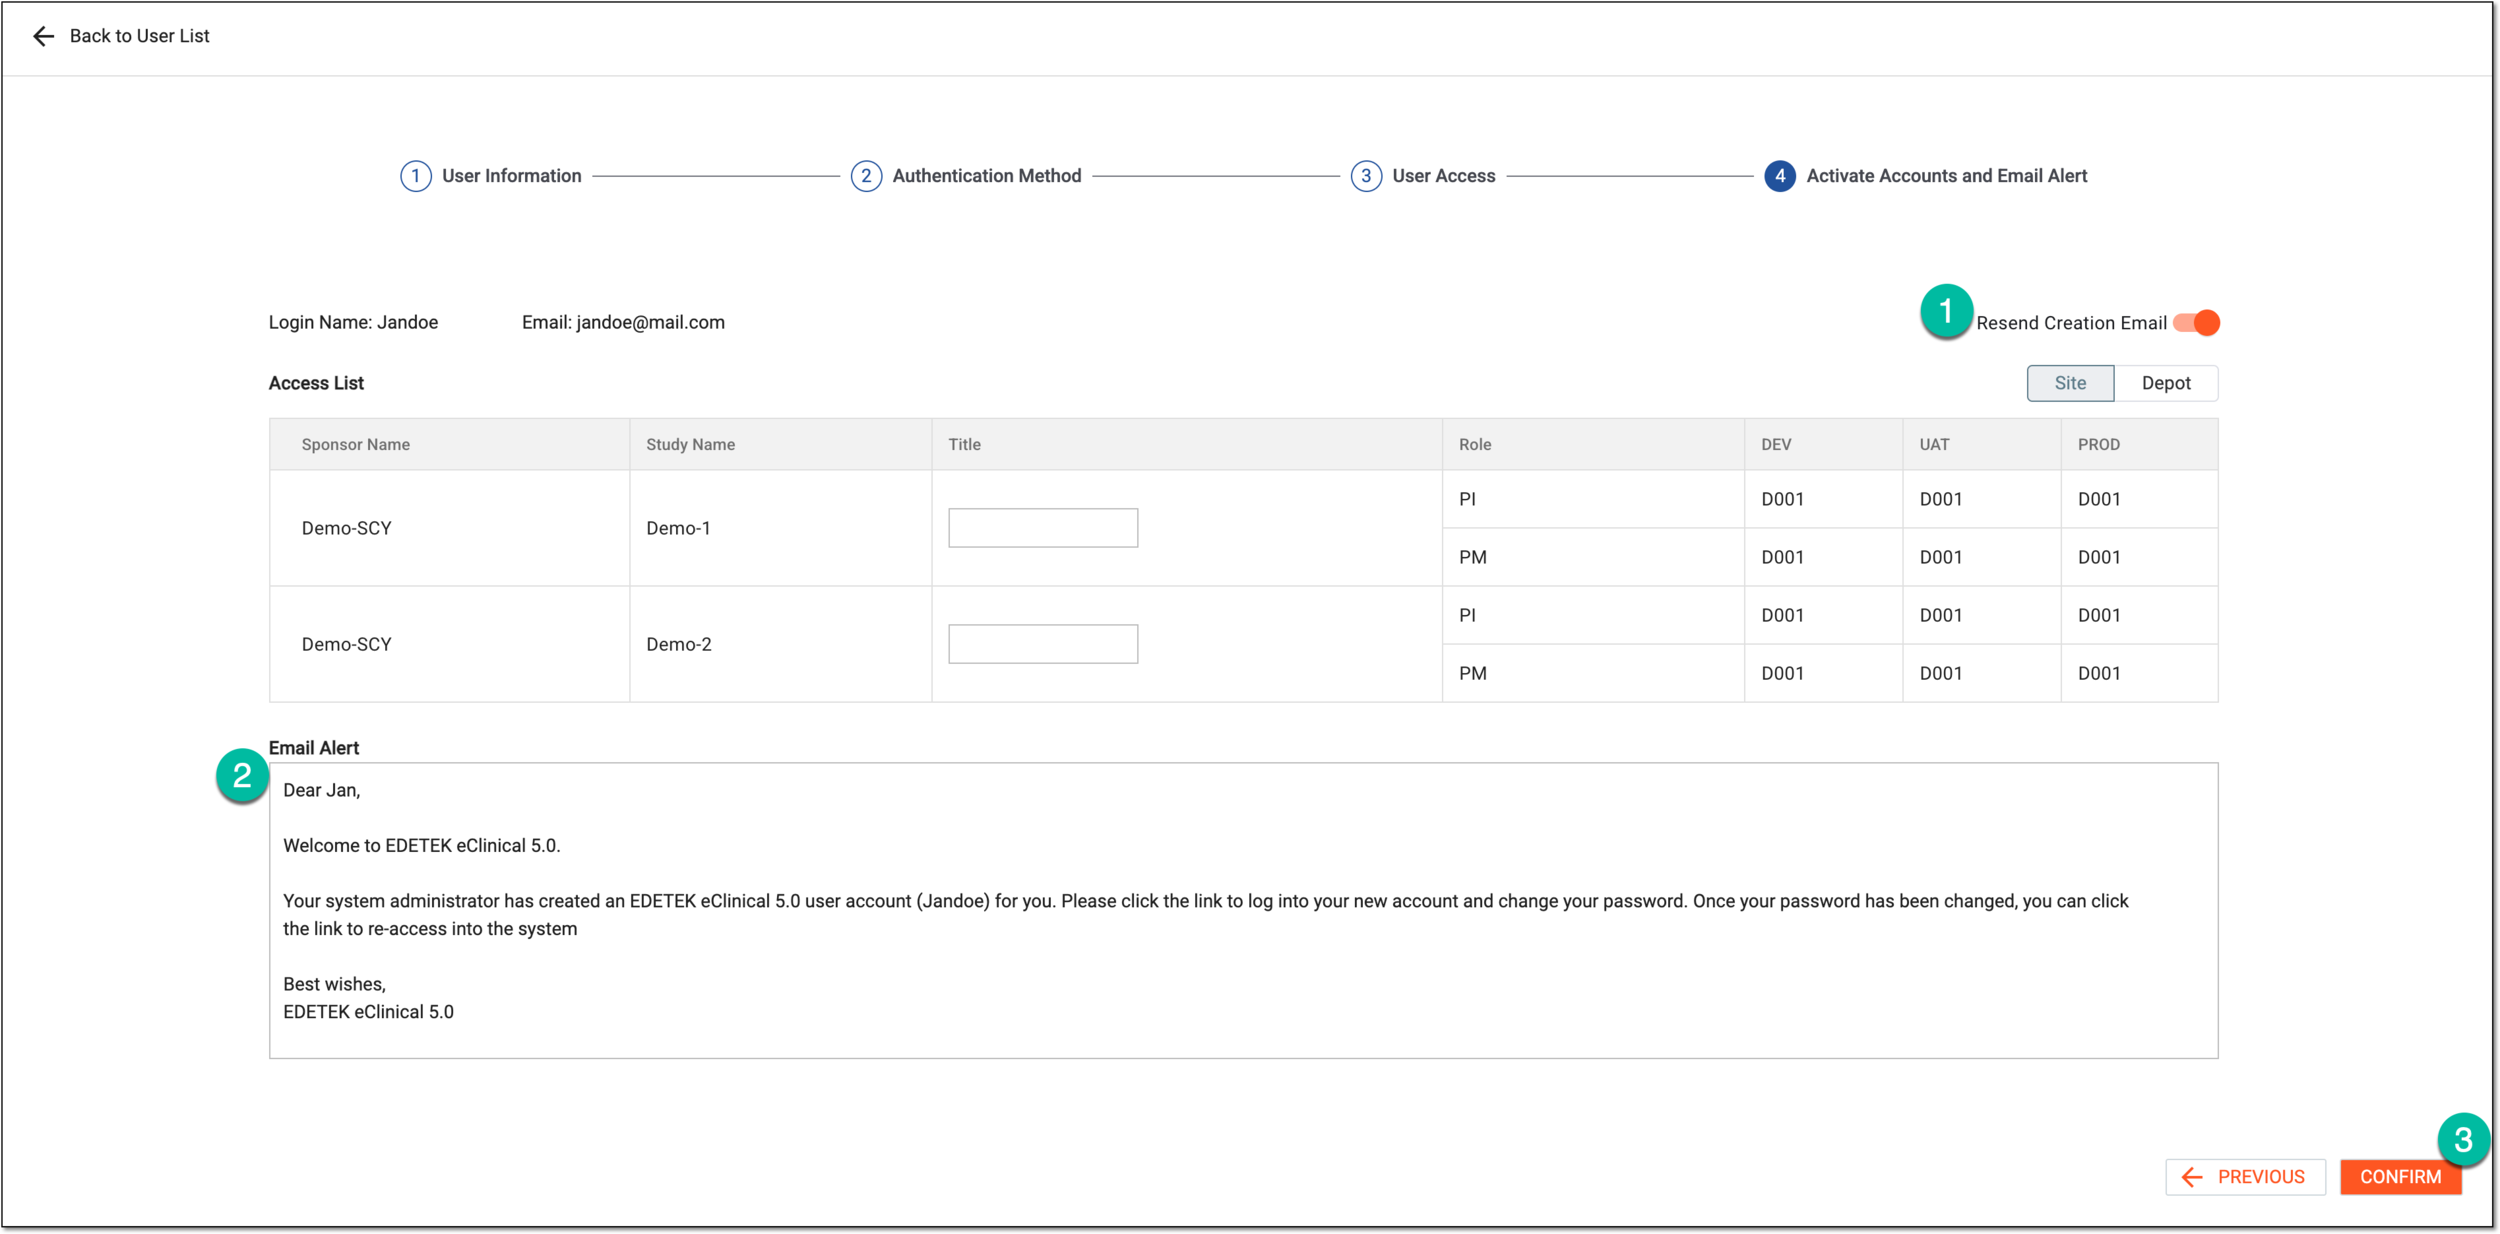Click 'Dear Jan,' line in email
This screenshot has width=2500, height=1234.
pos(321,790)
